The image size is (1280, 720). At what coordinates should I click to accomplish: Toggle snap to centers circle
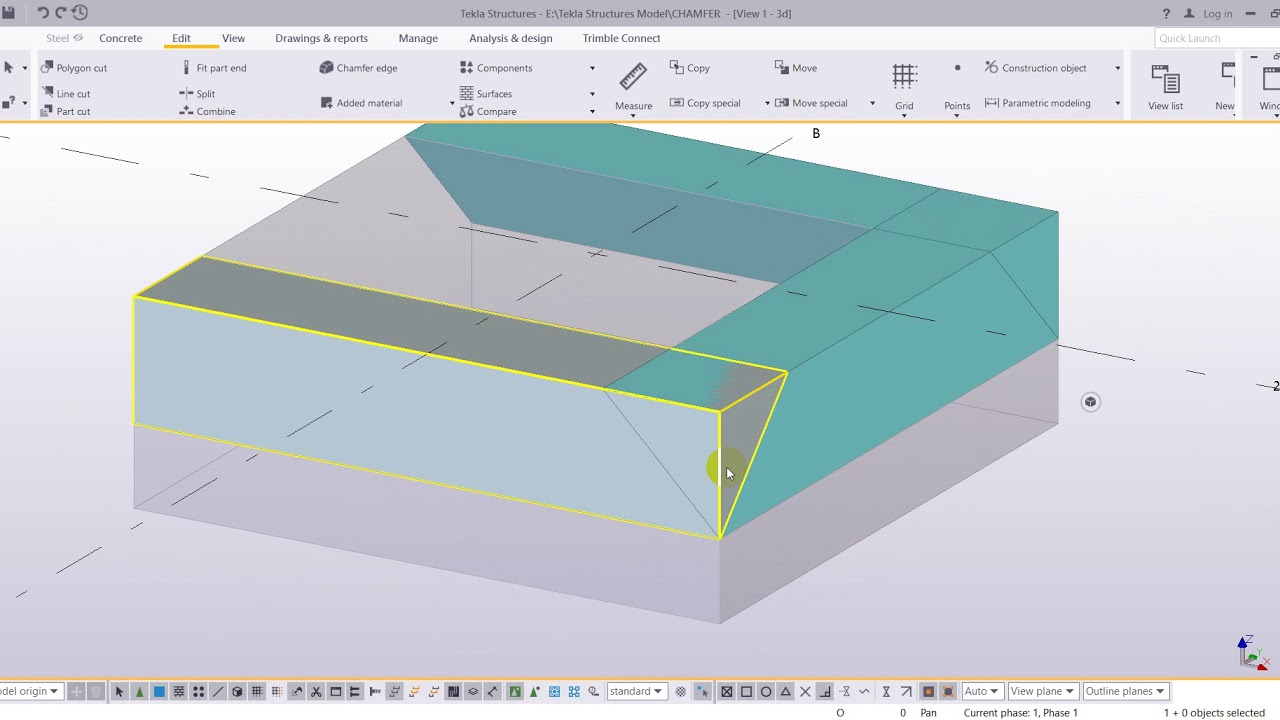click(766, 691)
